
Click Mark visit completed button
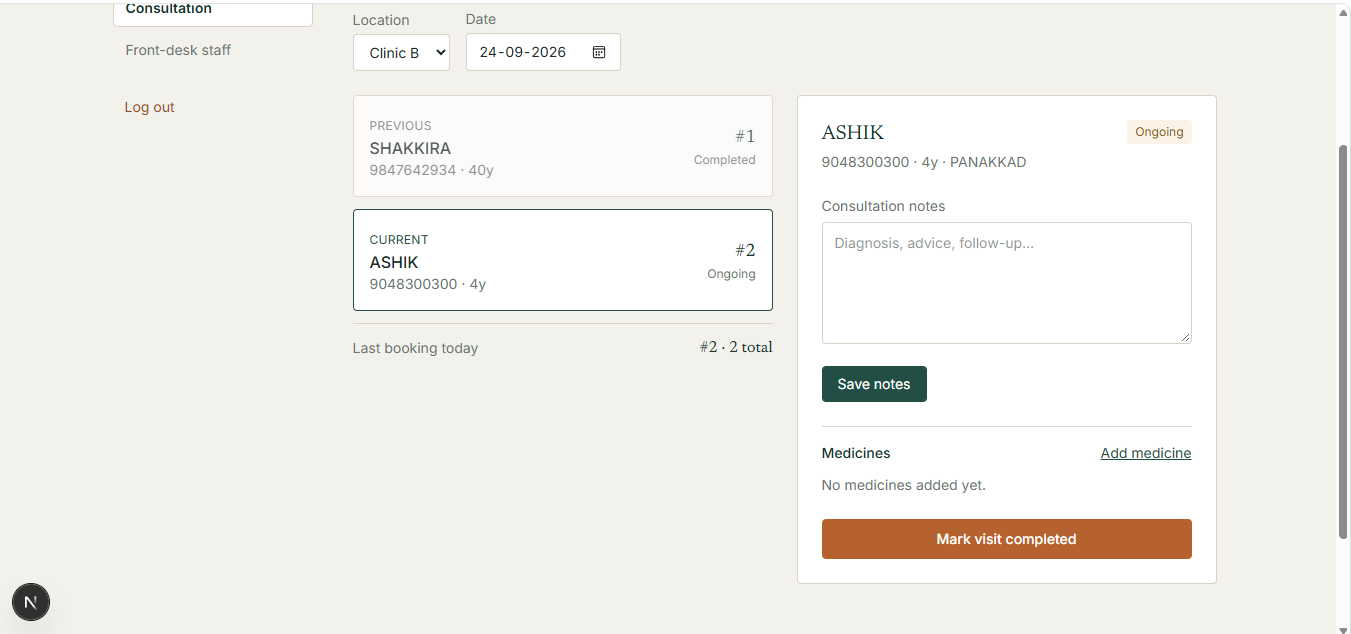point(1006,539)
